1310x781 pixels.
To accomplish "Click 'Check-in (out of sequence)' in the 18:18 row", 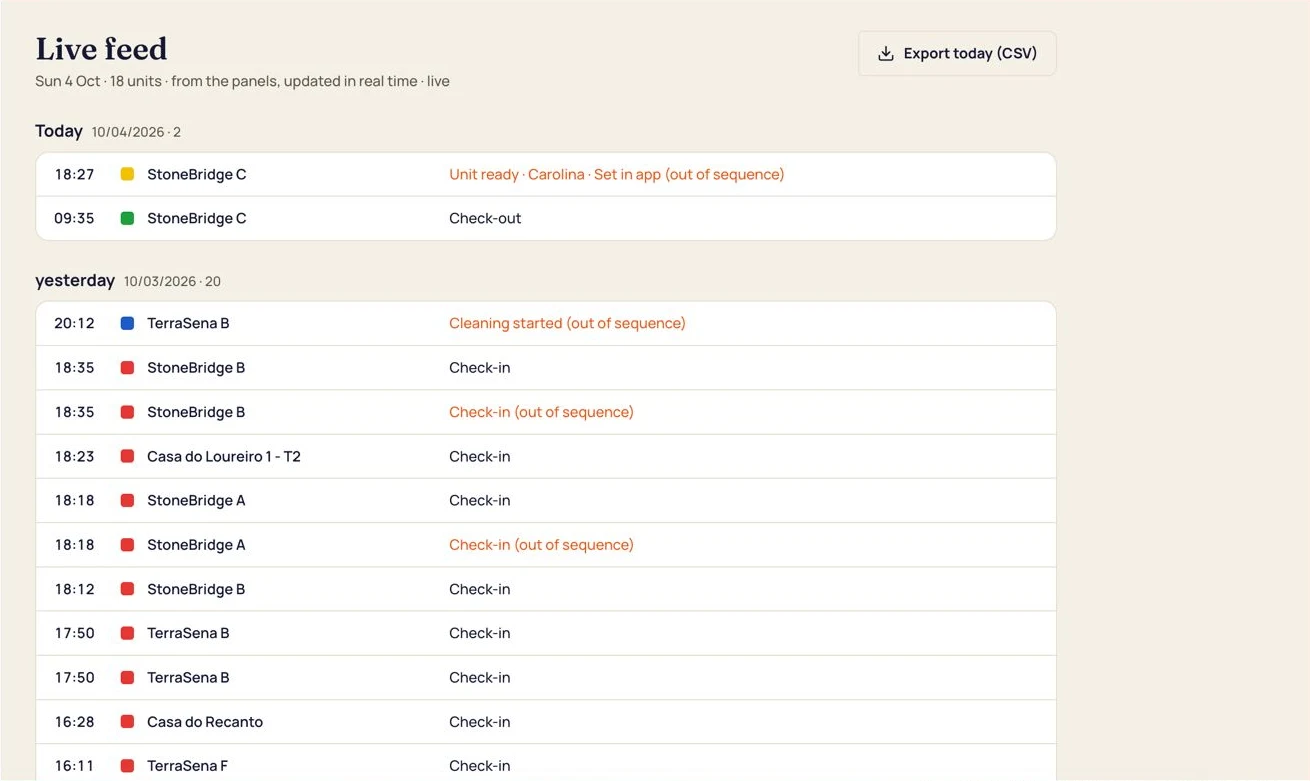I will point(541,545).
